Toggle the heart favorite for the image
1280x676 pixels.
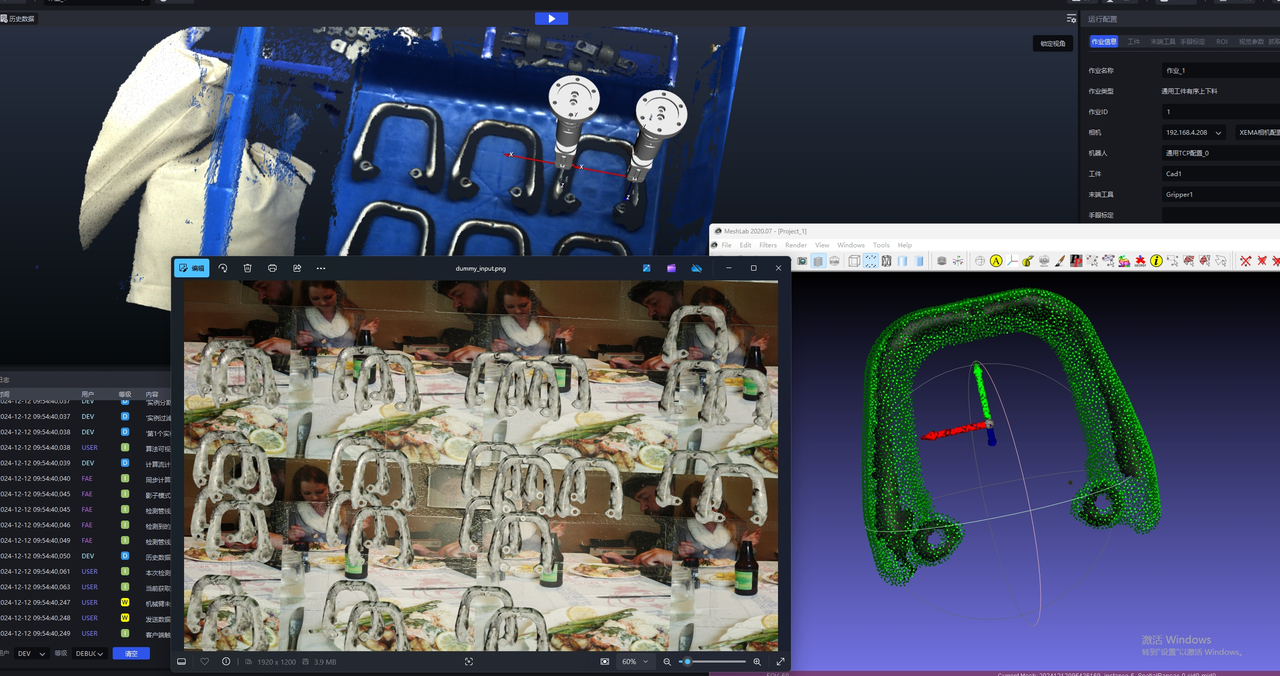point(204,662)
